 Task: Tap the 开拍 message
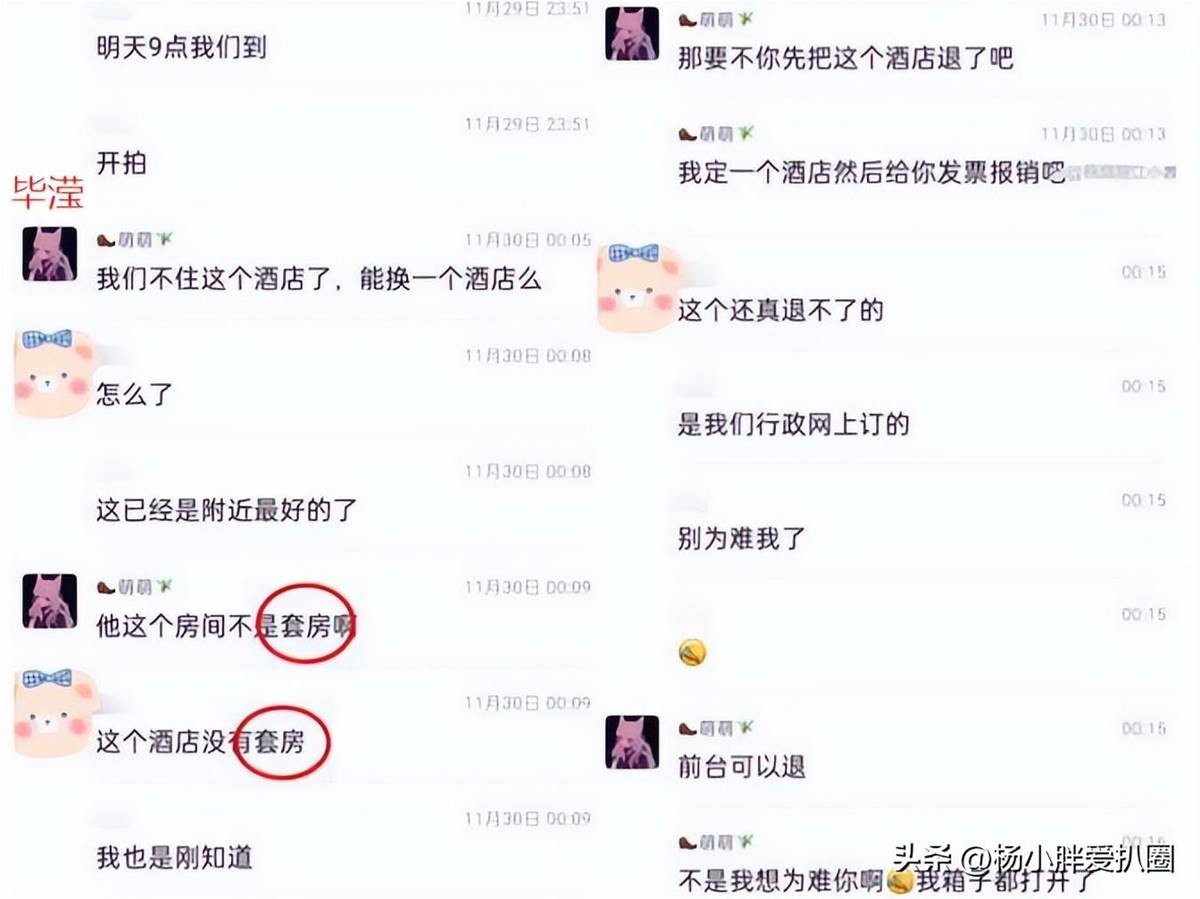pyautogui.click(x=121, y=162)
